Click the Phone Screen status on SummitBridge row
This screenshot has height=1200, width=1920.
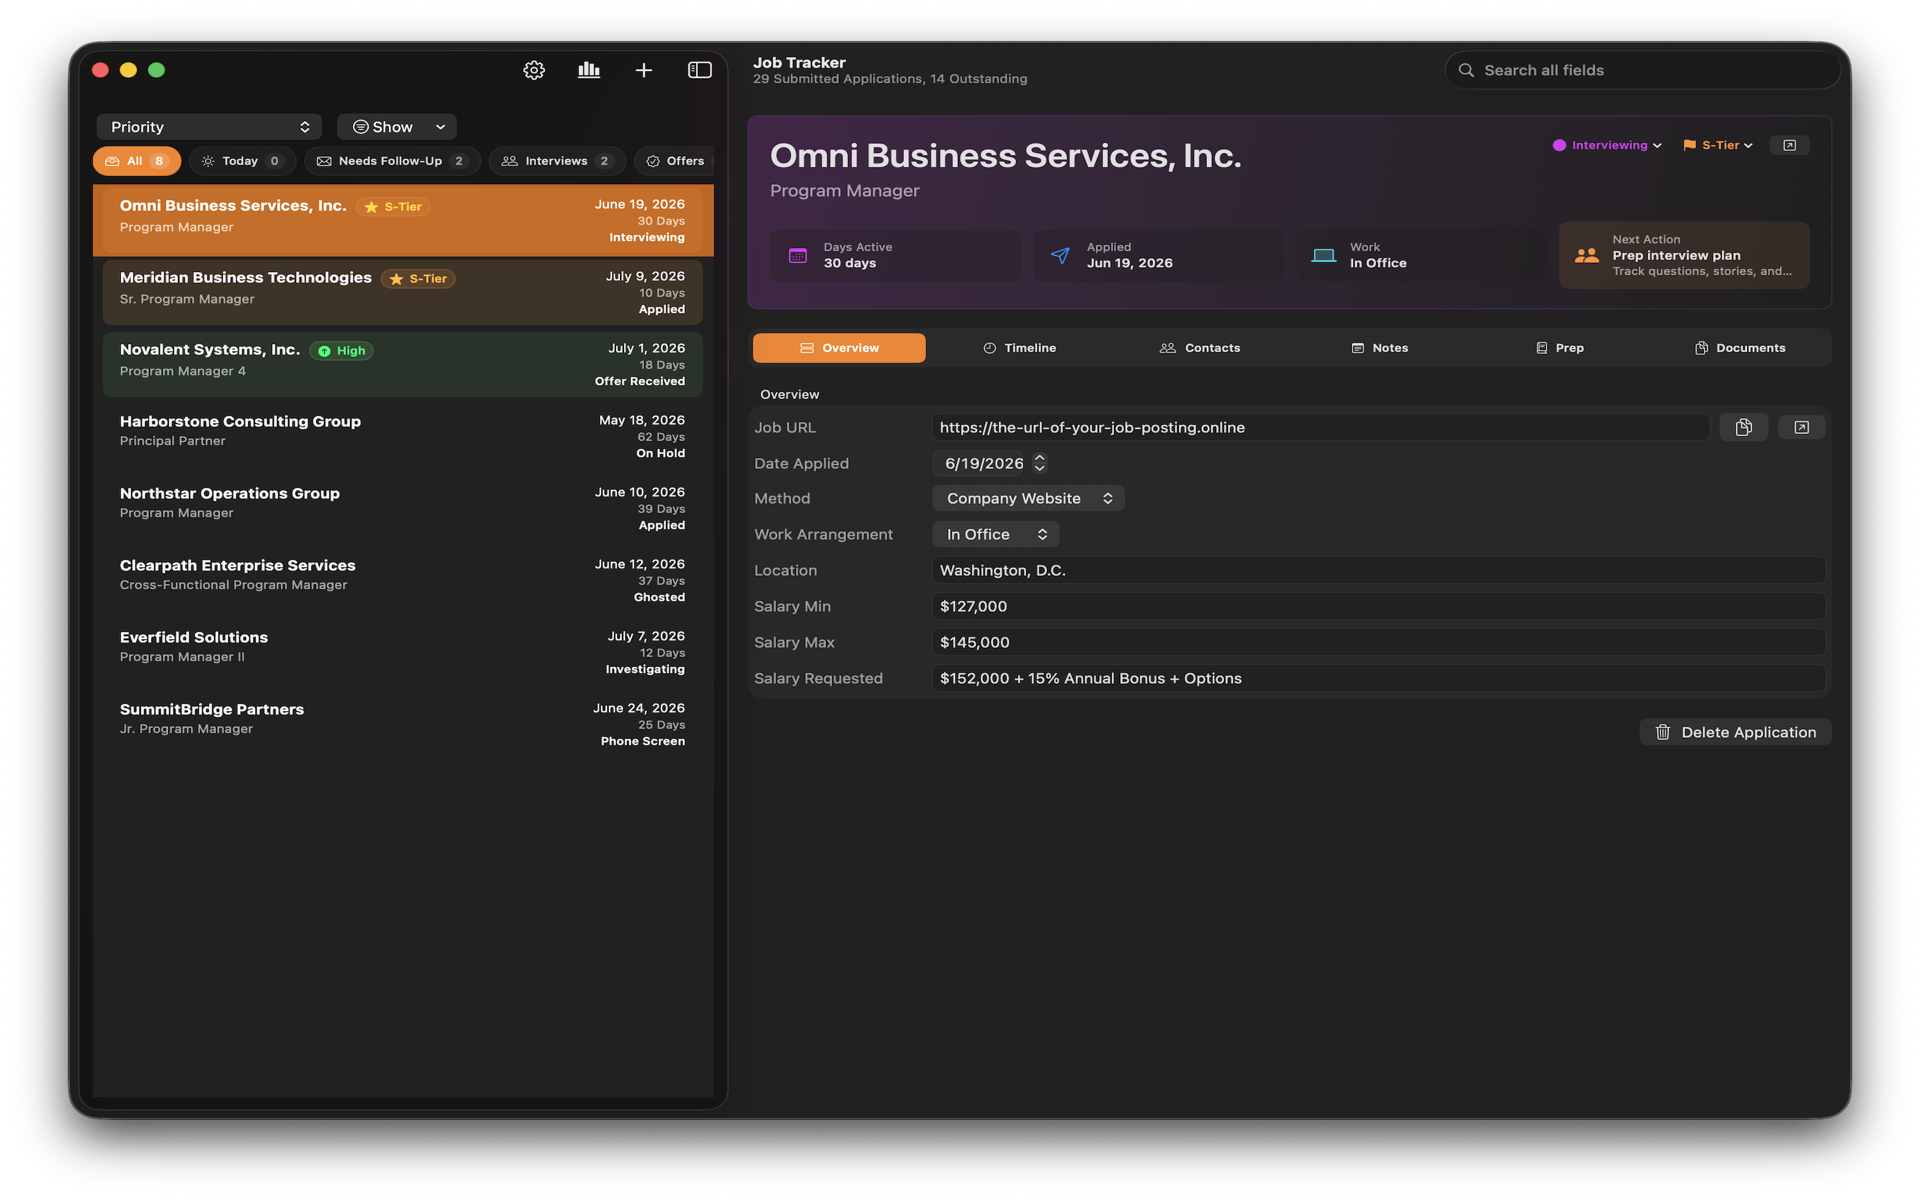[x=643, y=742]
